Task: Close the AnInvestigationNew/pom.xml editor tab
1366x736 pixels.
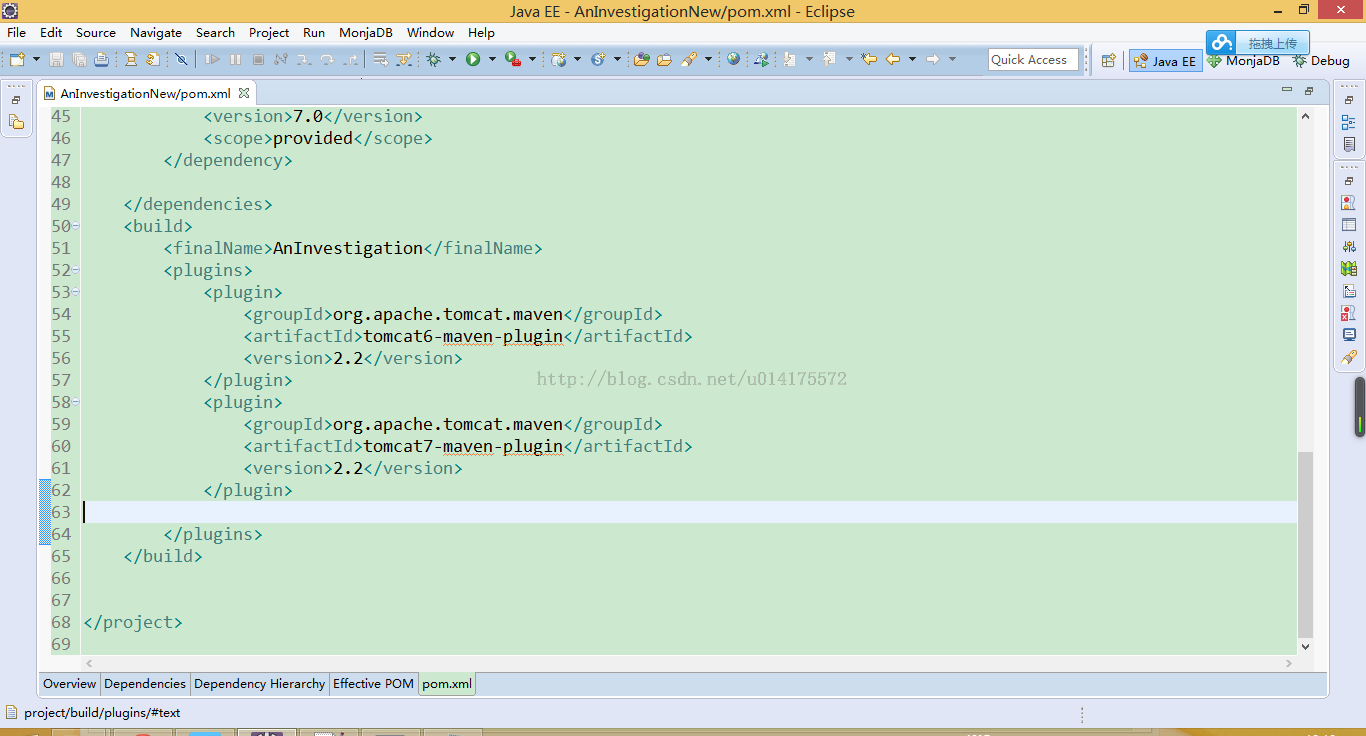Action: [243, 93]
